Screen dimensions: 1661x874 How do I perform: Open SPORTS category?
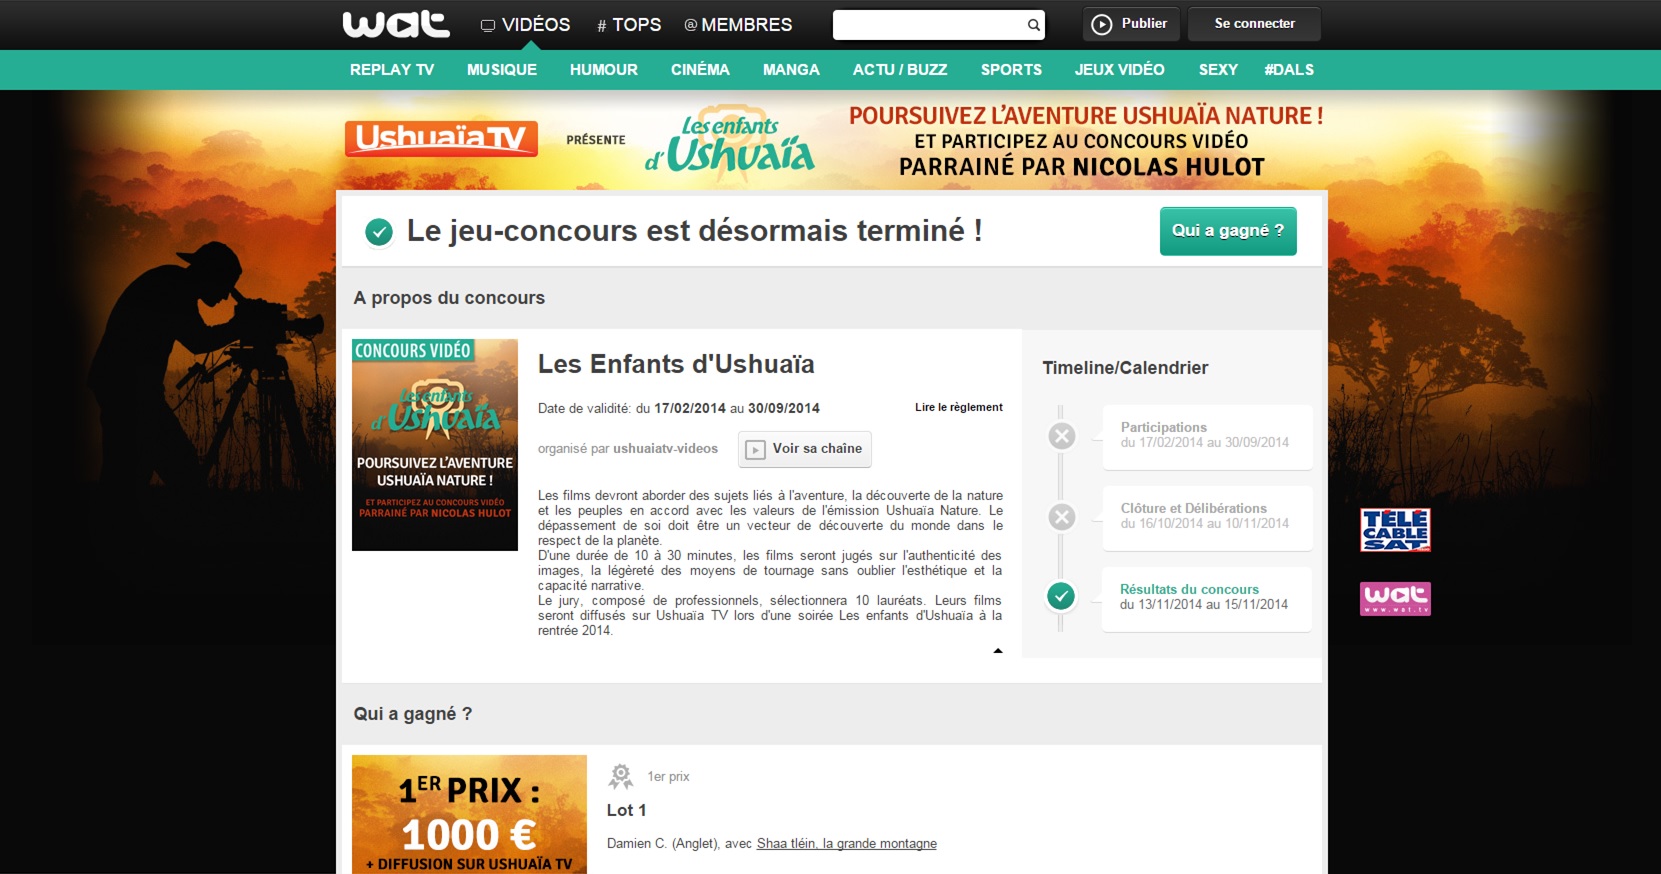pos(1011,70)
